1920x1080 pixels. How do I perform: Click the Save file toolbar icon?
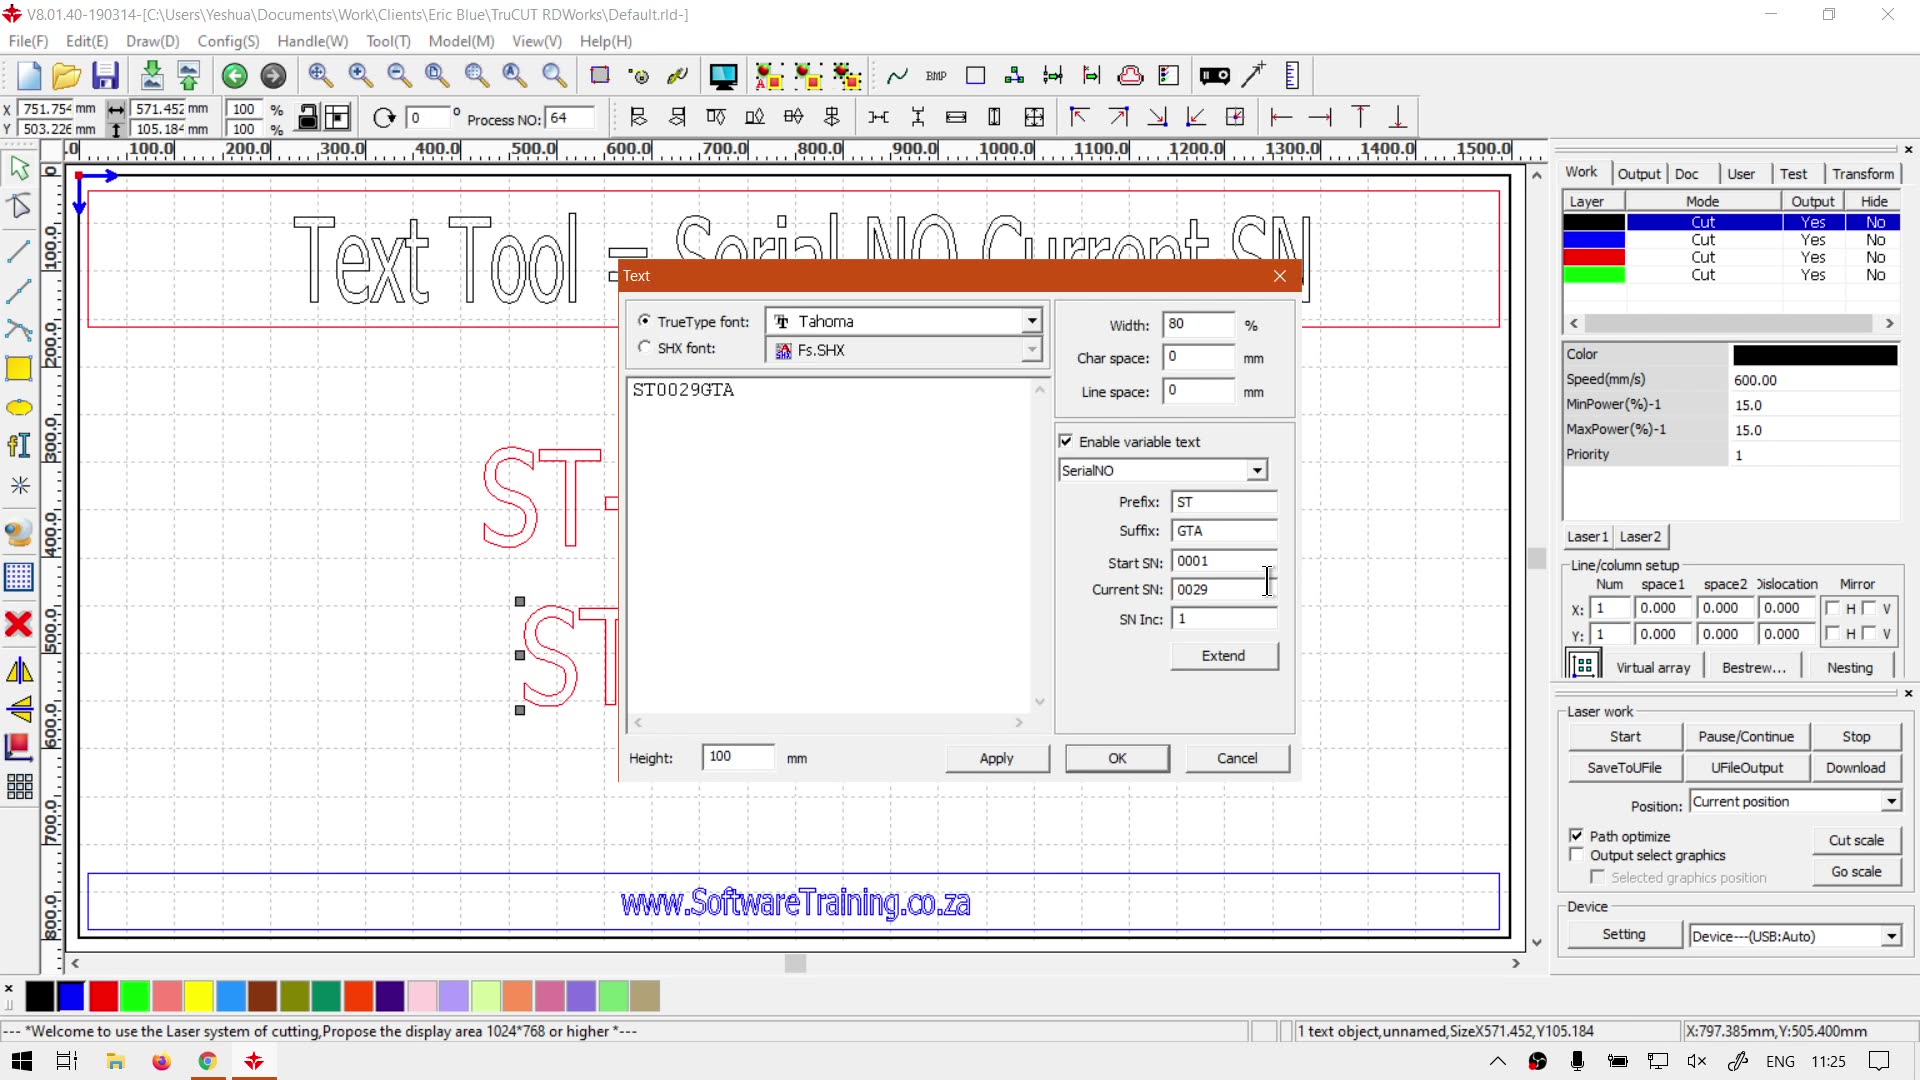point(105,76)
